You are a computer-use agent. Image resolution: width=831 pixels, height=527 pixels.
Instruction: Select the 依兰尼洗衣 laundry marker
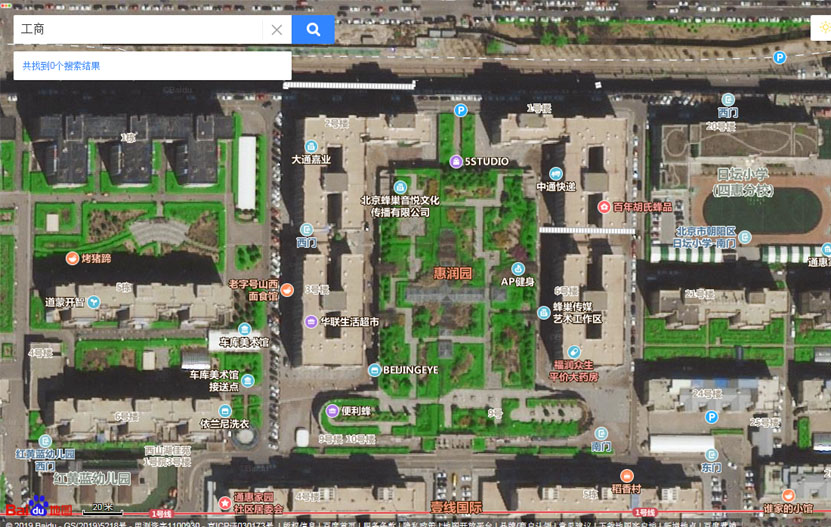coord(225,411)
